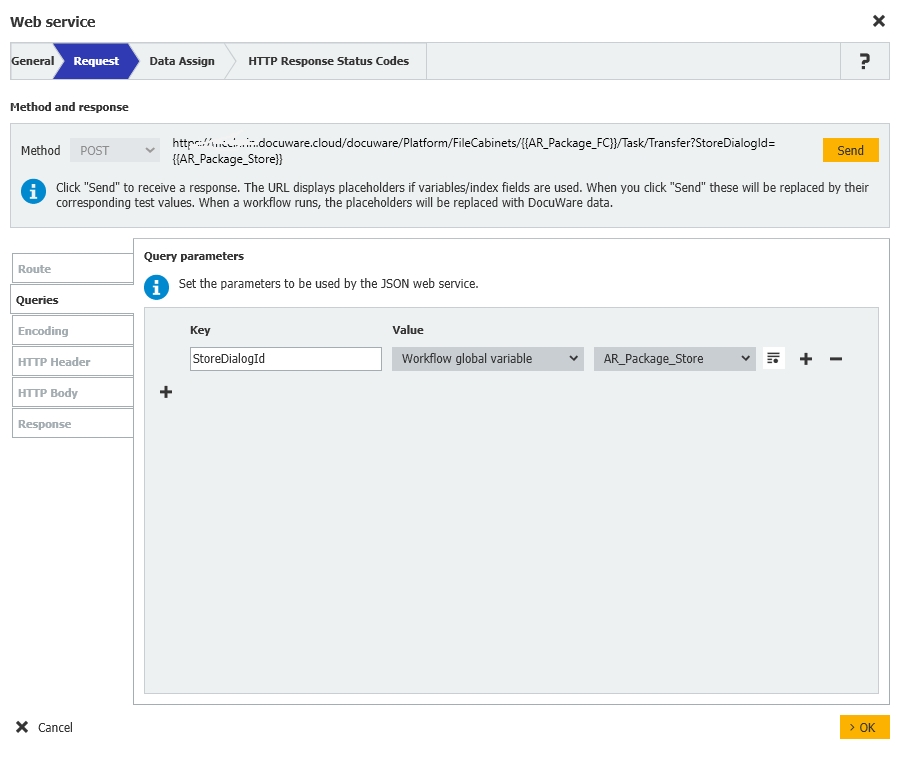
Task: Click the plus icon next to the value row
Action: [806, 359]
